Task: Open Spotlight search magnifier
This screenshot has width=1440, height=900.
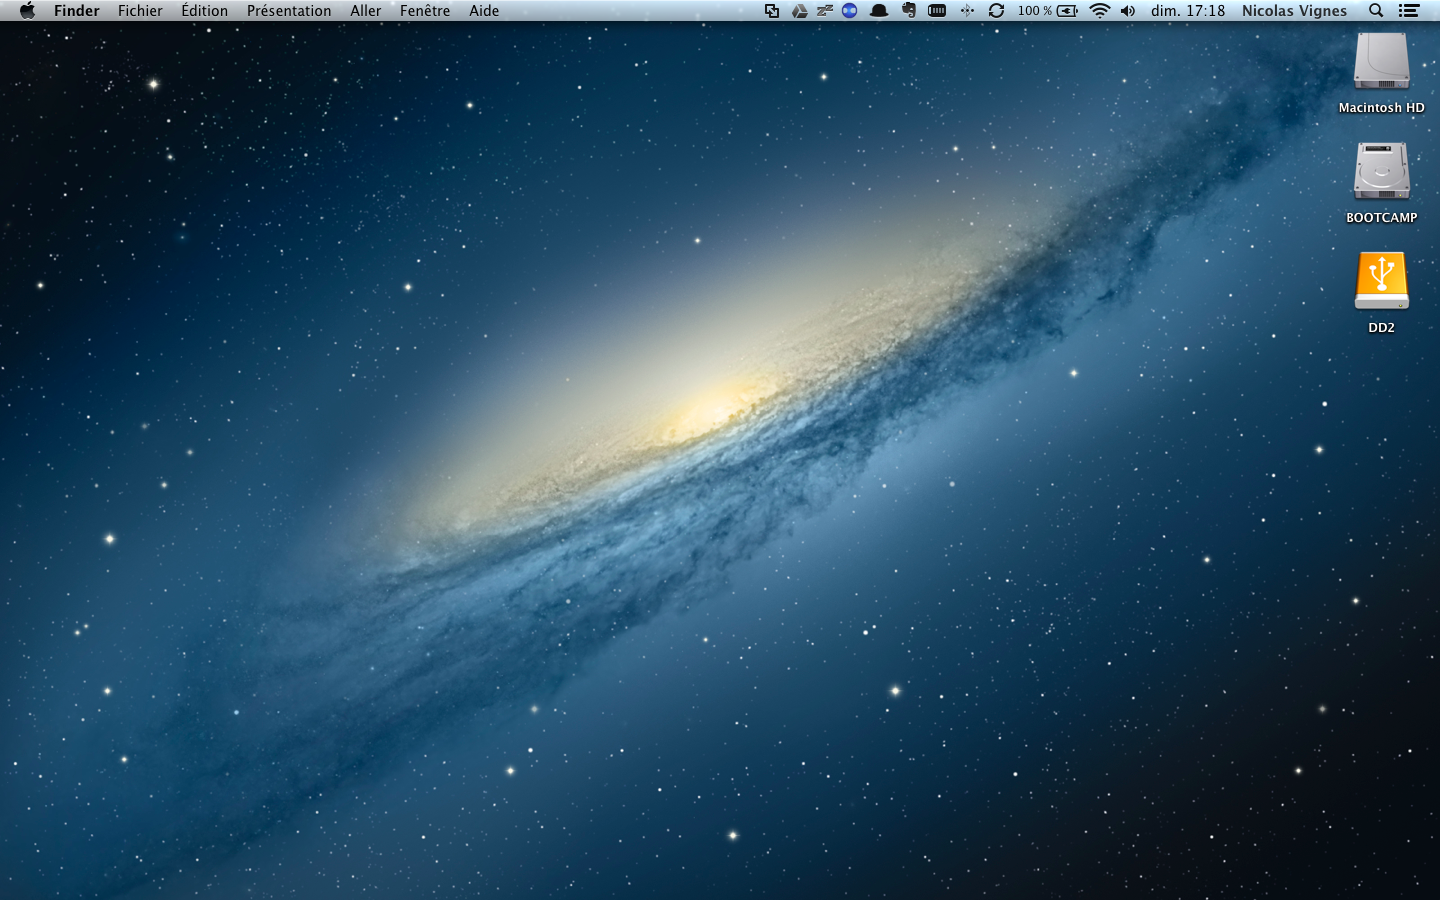Action: coord(1376,11)
